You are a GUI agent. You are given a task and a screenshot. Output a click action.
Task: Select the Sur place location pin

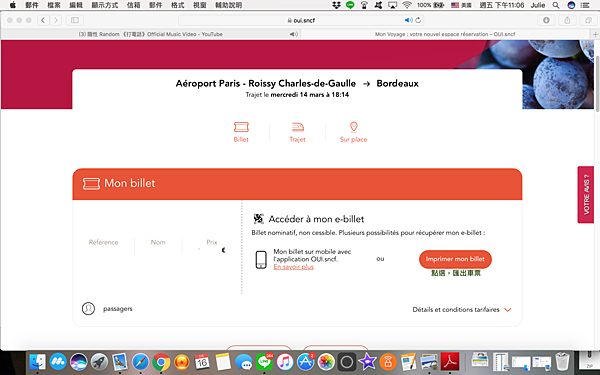tap(354, 127)
